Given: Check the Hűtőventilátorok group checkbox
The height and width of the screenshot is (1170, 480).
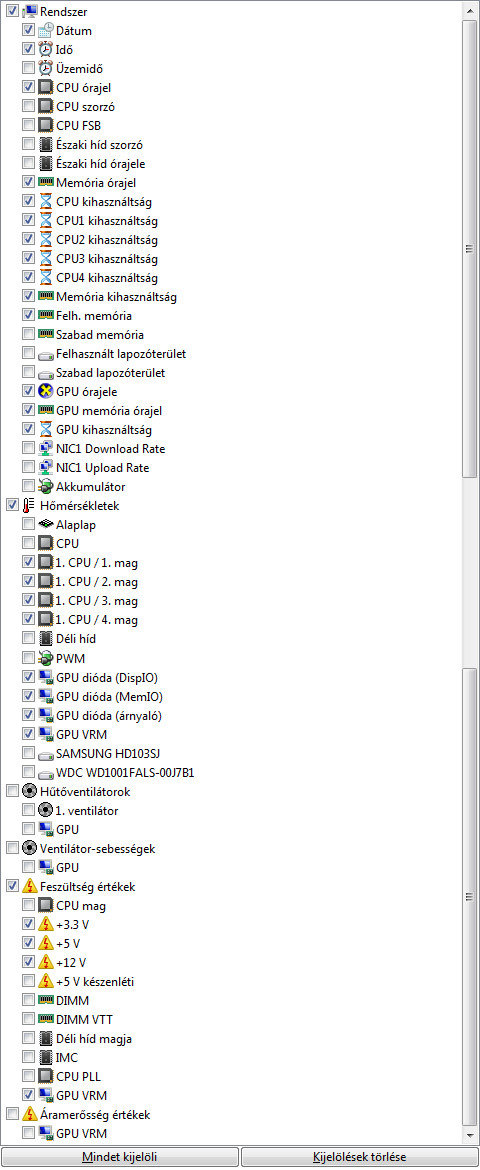Looking at the screenshot, I should [x=12, y=791].
